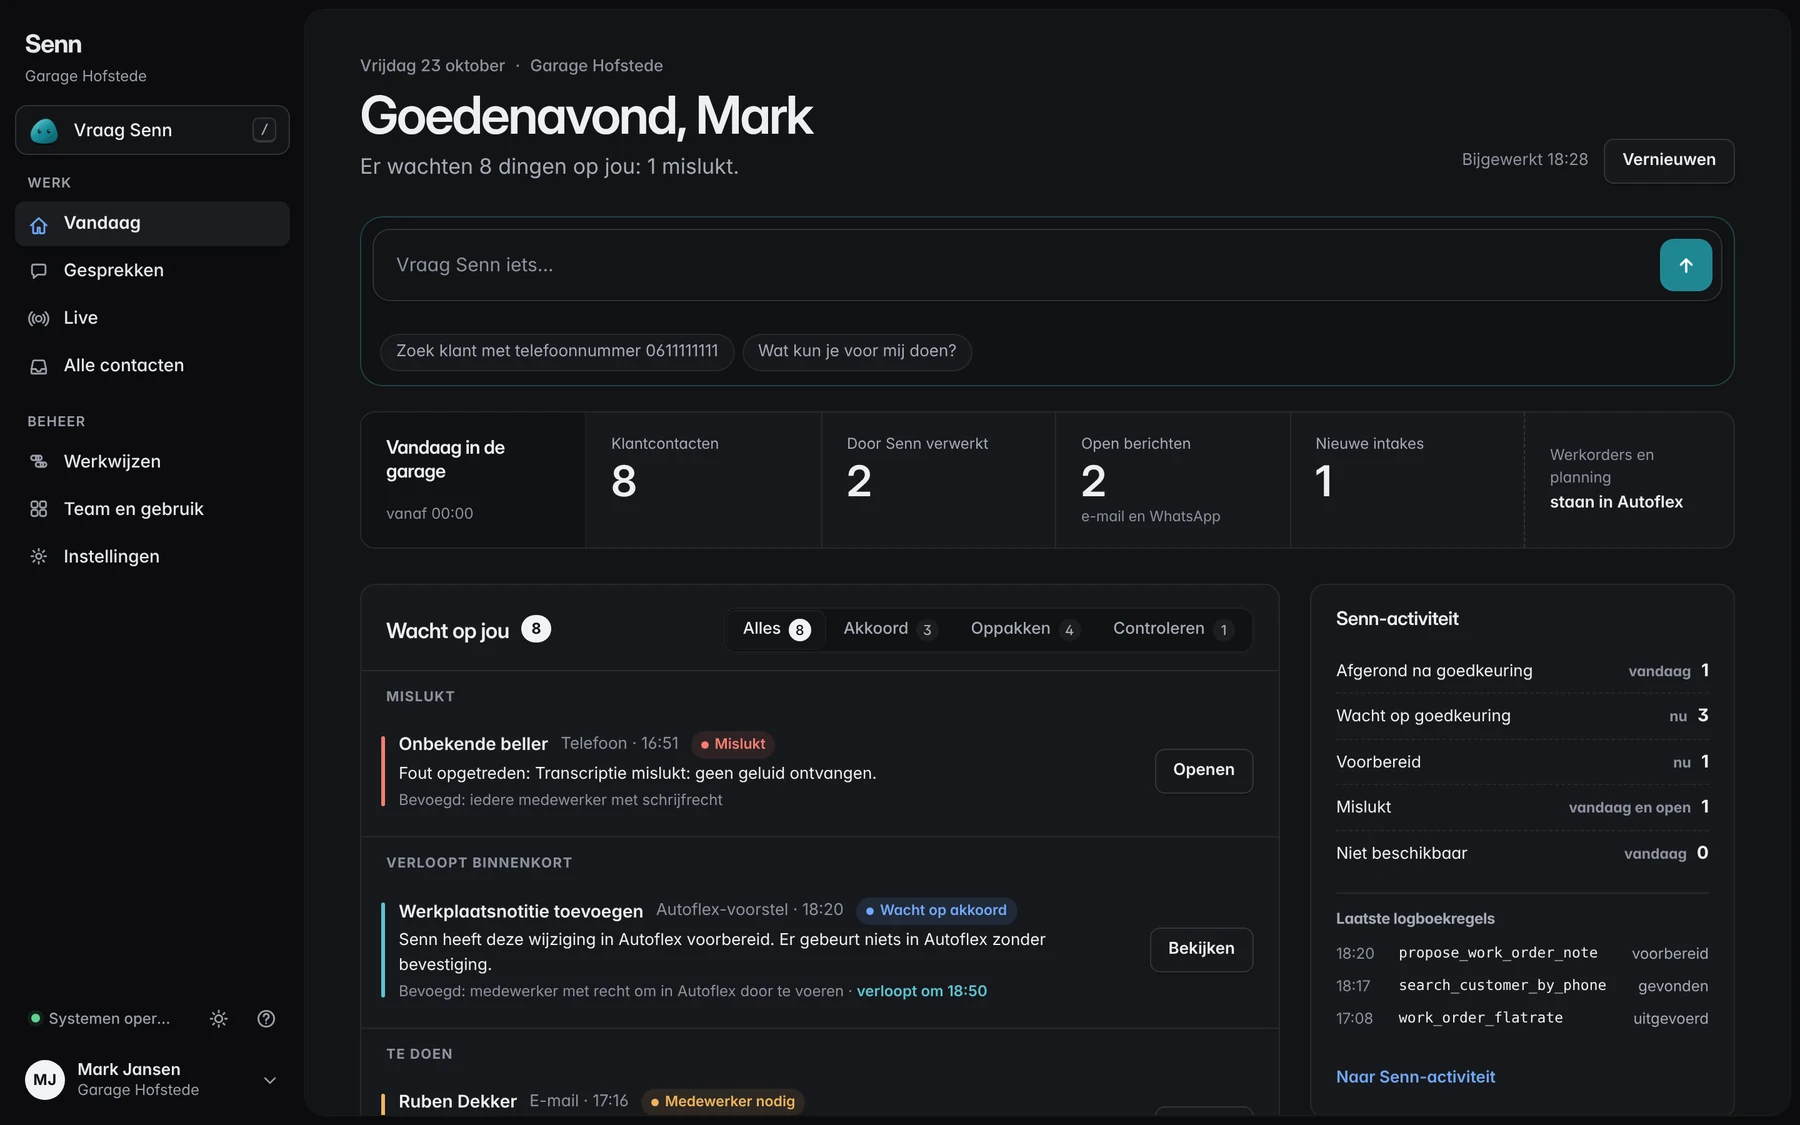Click the Open berichten stat card
Viewport: 1800px width, 1125px height.
tap(1172, 480)
